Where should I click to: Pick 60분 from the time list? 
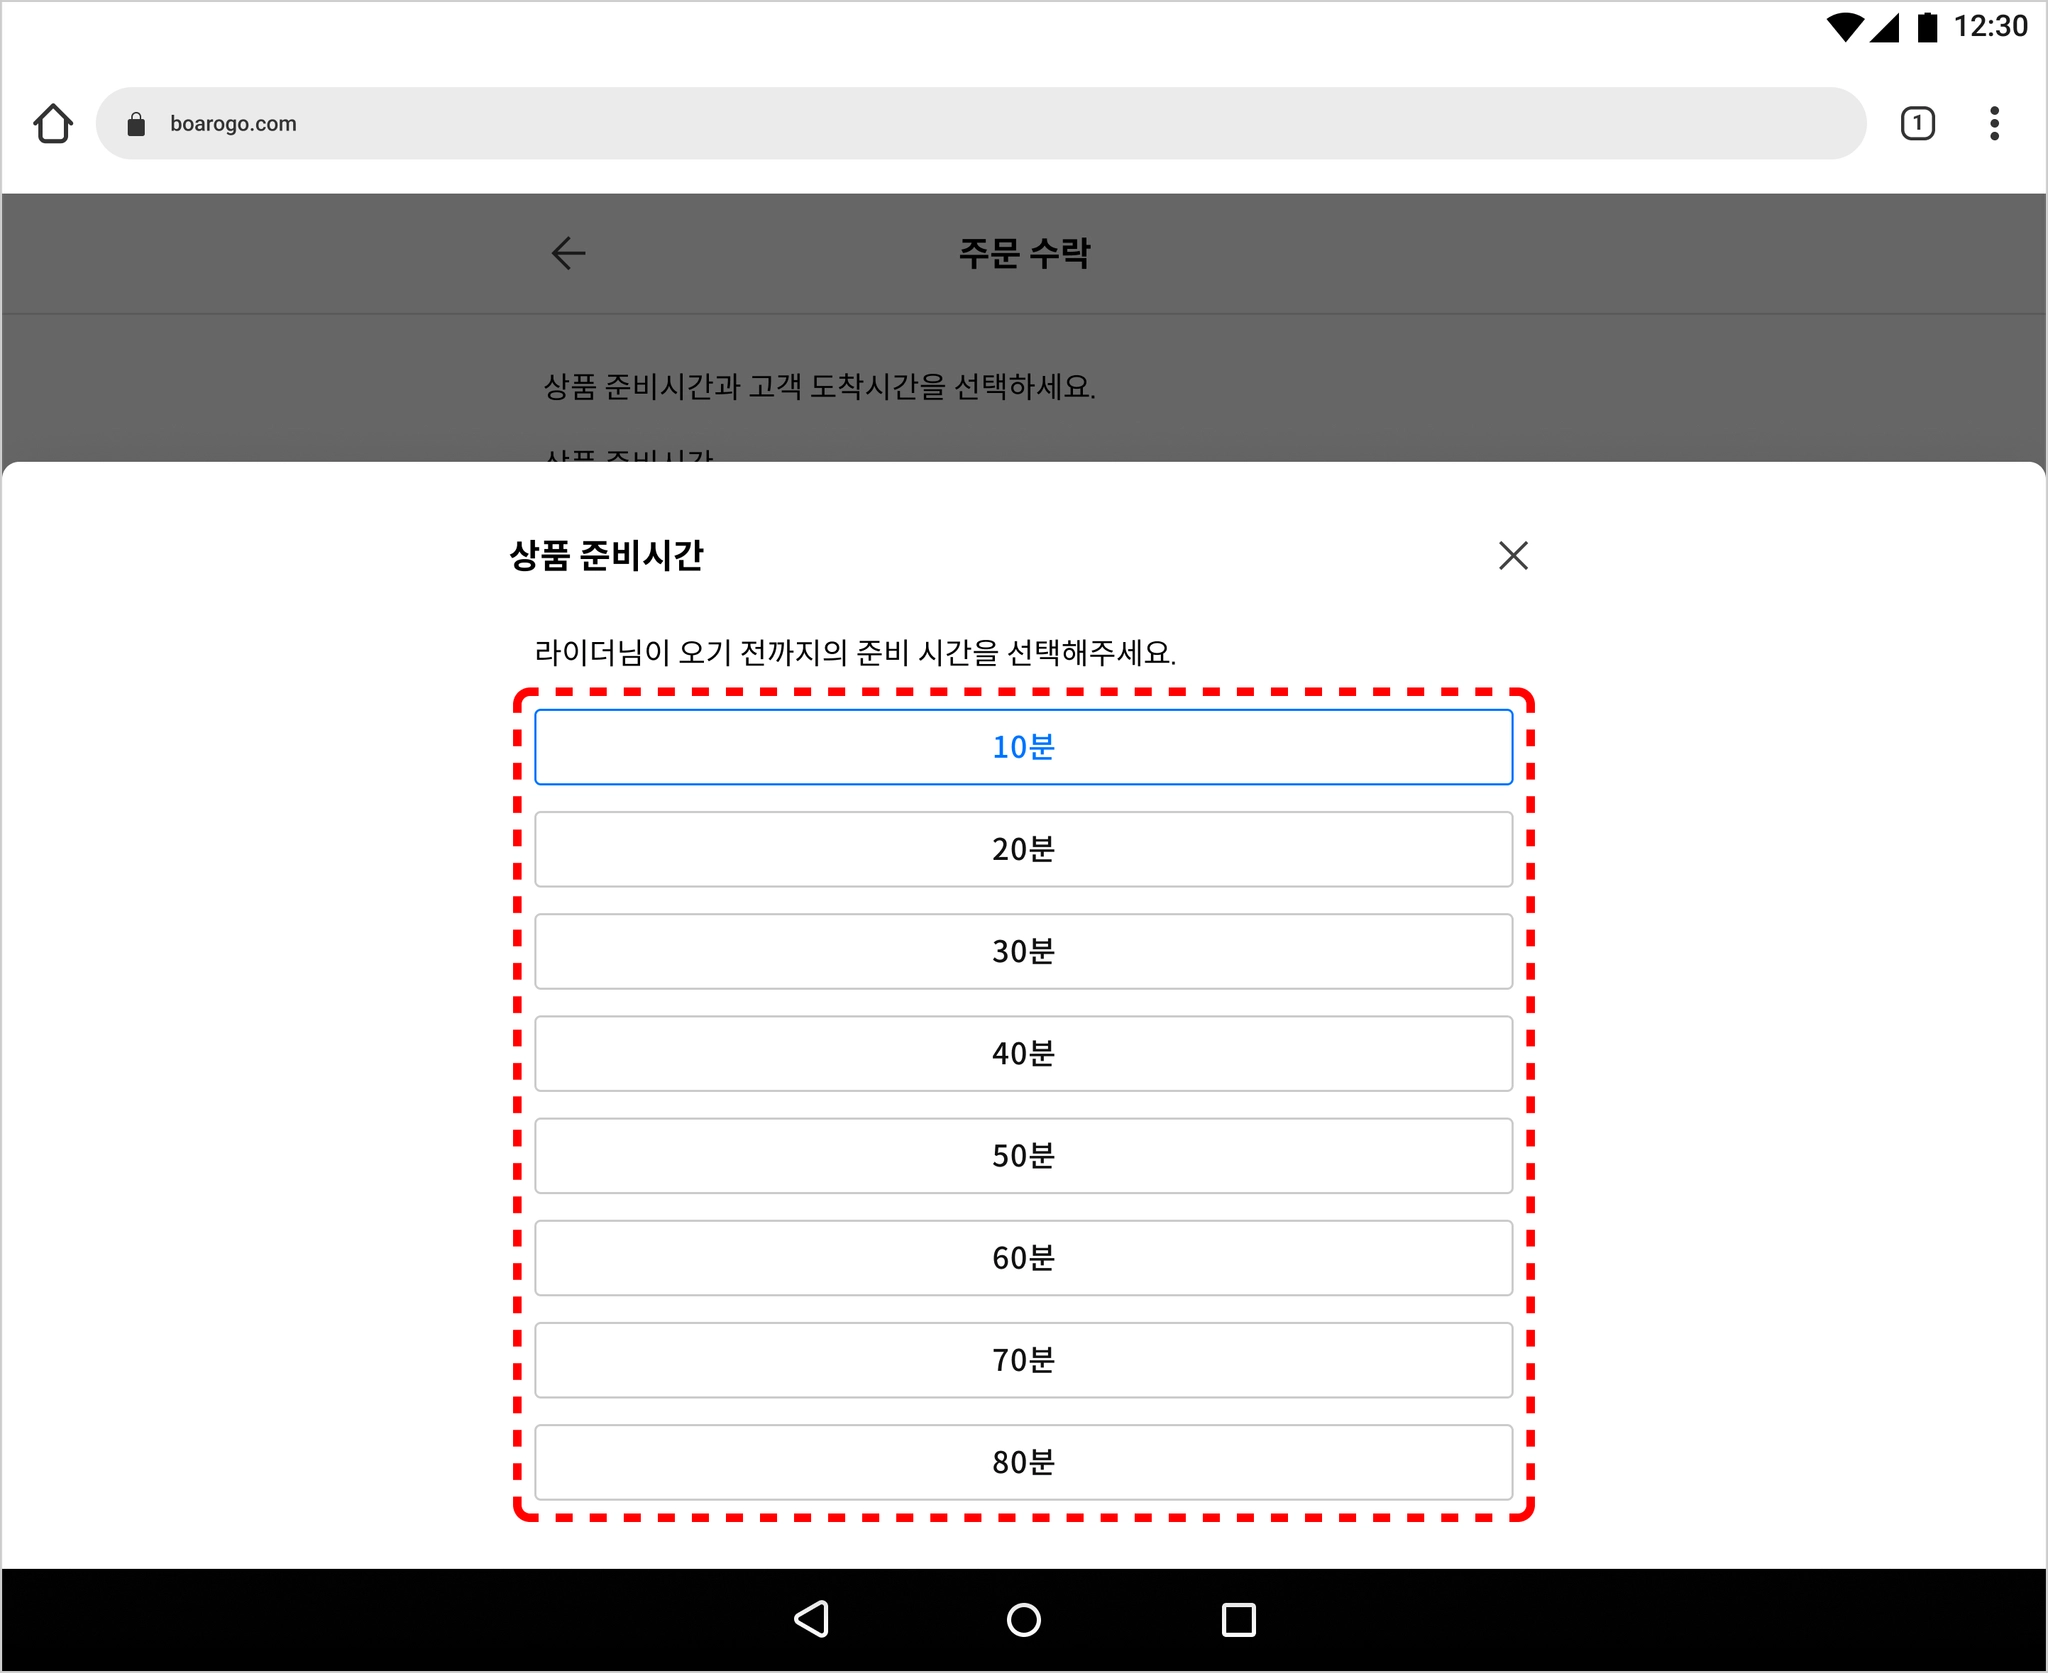click(1023, 1257)
